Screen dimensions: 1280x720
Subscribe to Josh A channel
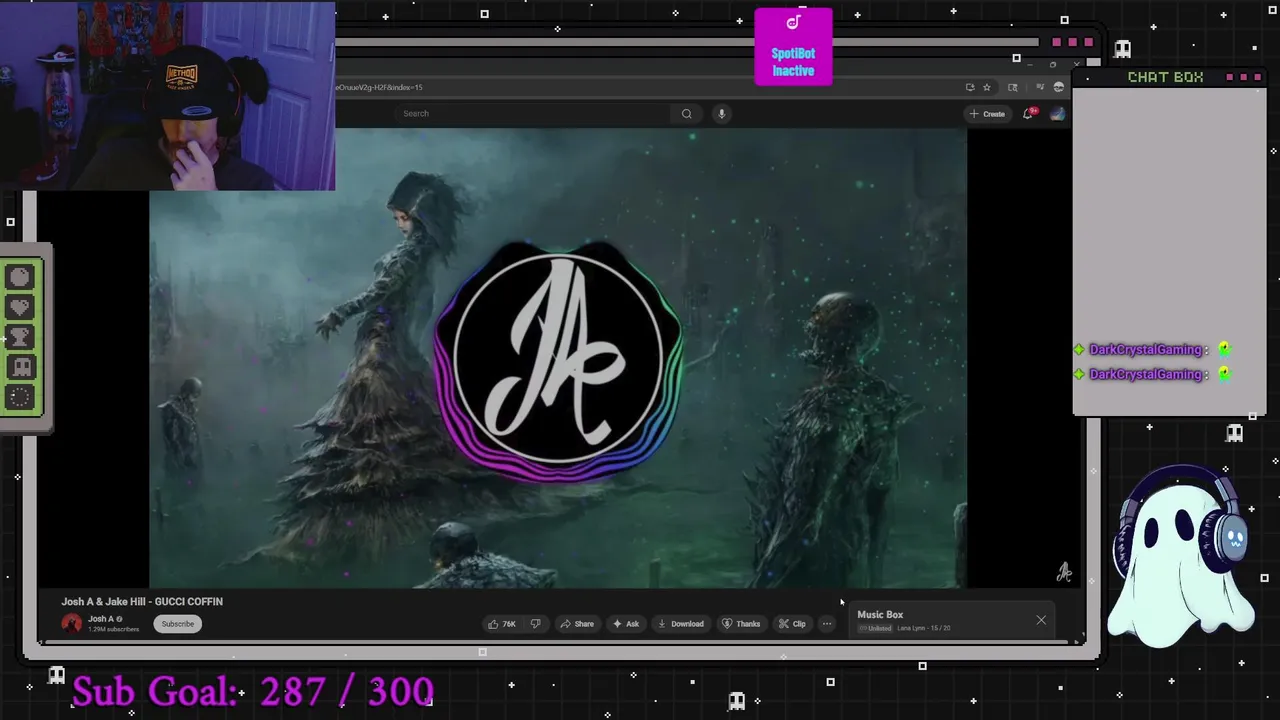pos(178,624)
